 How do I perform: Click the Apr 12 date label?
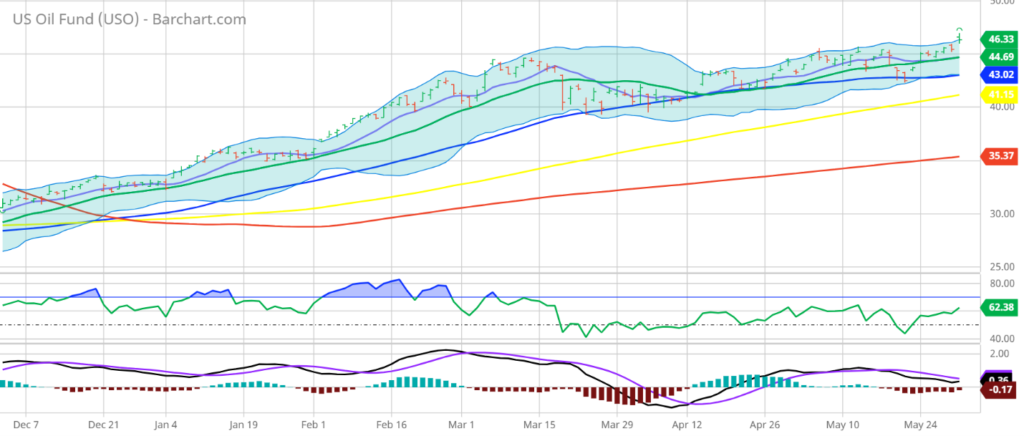coord(687,424)
